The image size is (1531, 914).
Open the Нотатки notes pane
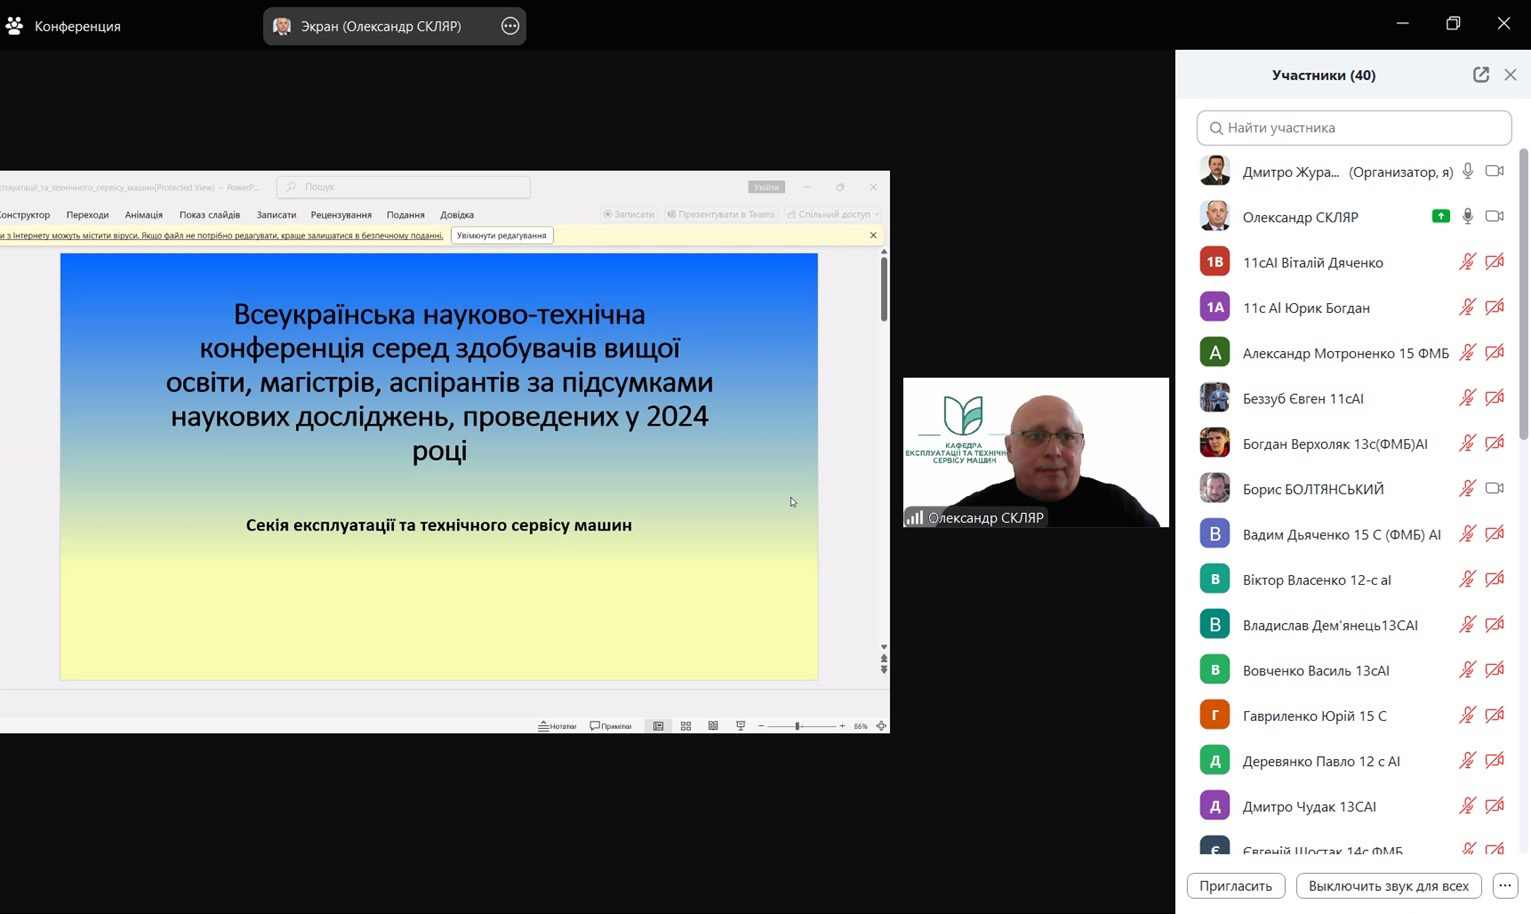click(556, 725)
